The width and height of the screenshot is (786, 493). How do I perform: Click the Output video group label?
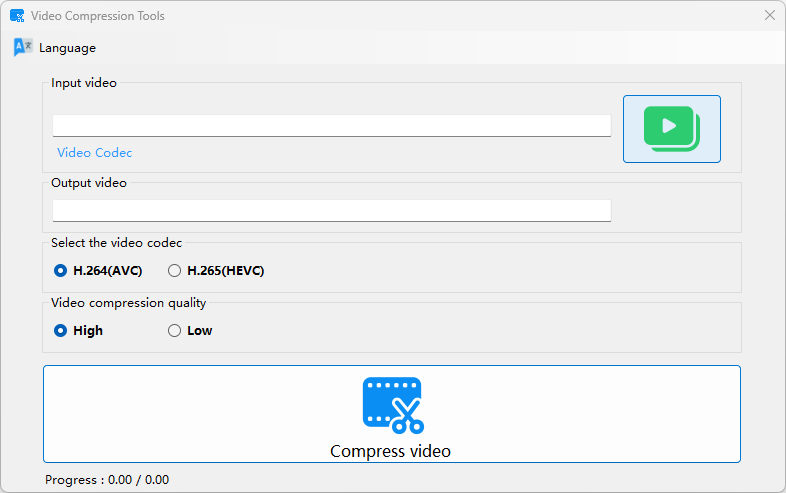coord(89,183)
